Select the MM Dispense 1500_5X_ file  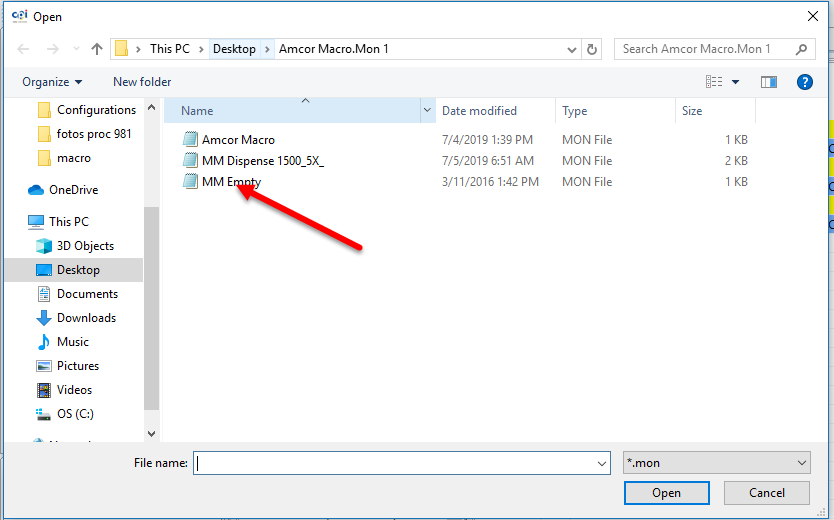point(262,161)
